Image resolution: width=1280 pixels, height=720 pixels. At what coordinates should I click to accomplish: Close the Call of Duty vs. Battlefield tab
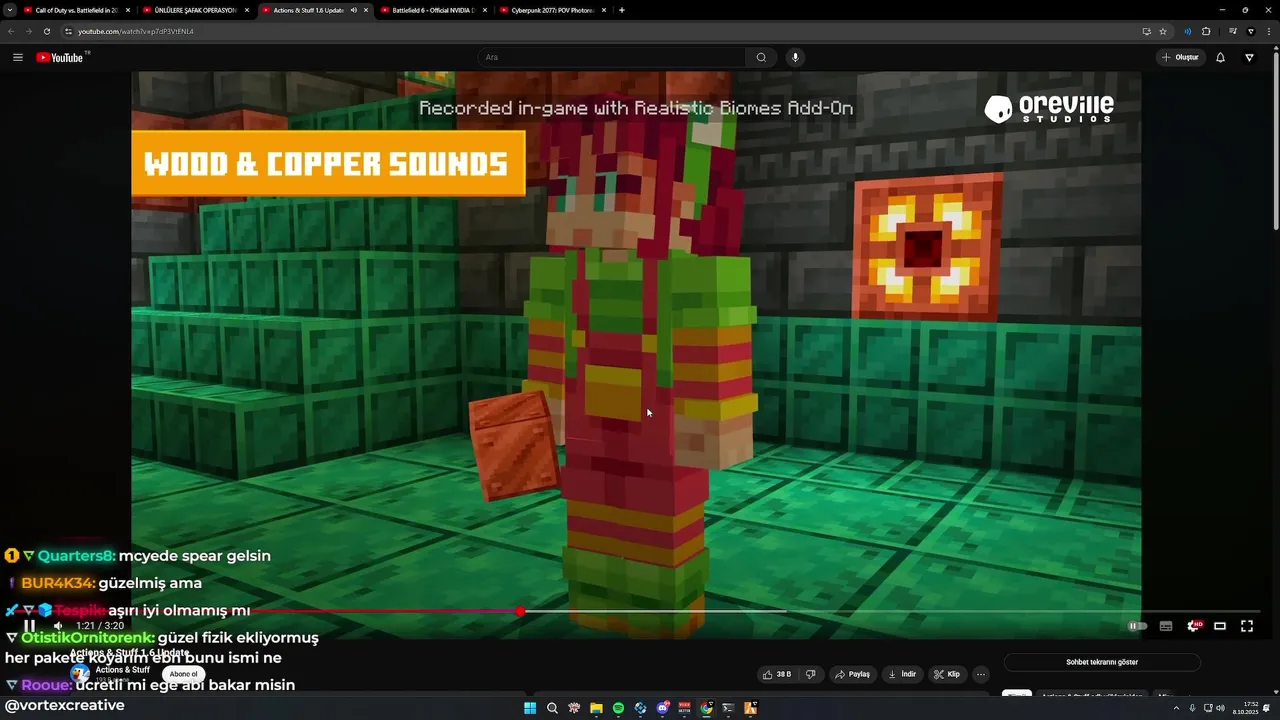coord(128,10)
